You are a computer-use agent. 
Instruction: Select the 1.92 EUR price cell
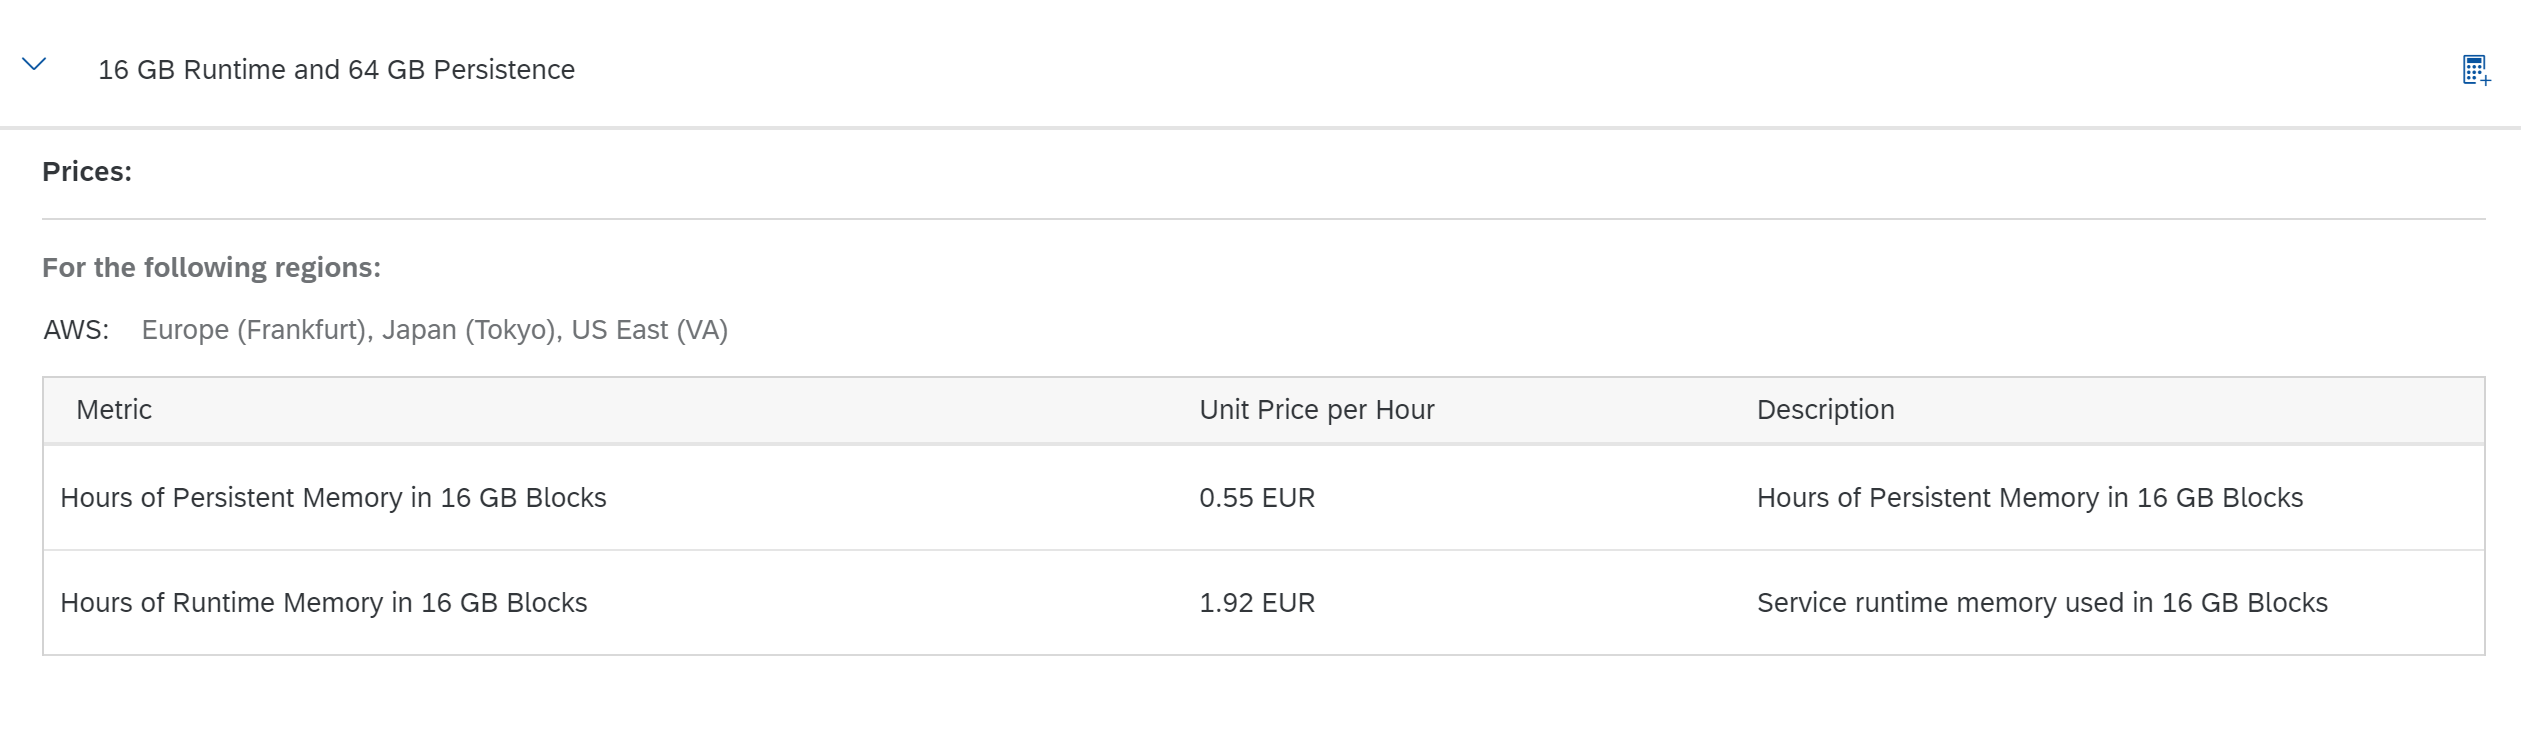1257,603
